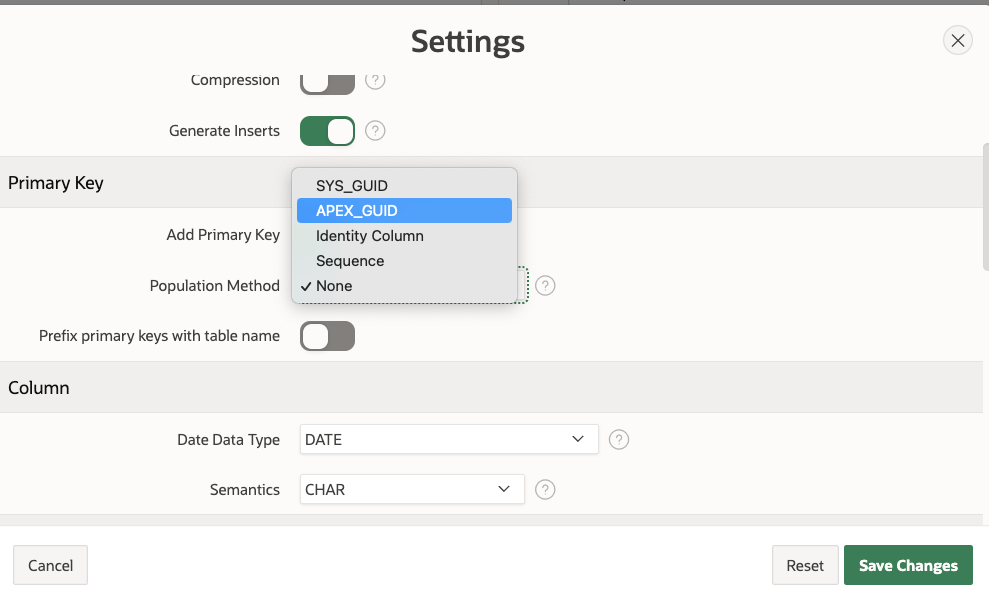This screenshot has width=989, height=601.
Task: Click help icon next to Generate Inserts
Action: (375, 130)
